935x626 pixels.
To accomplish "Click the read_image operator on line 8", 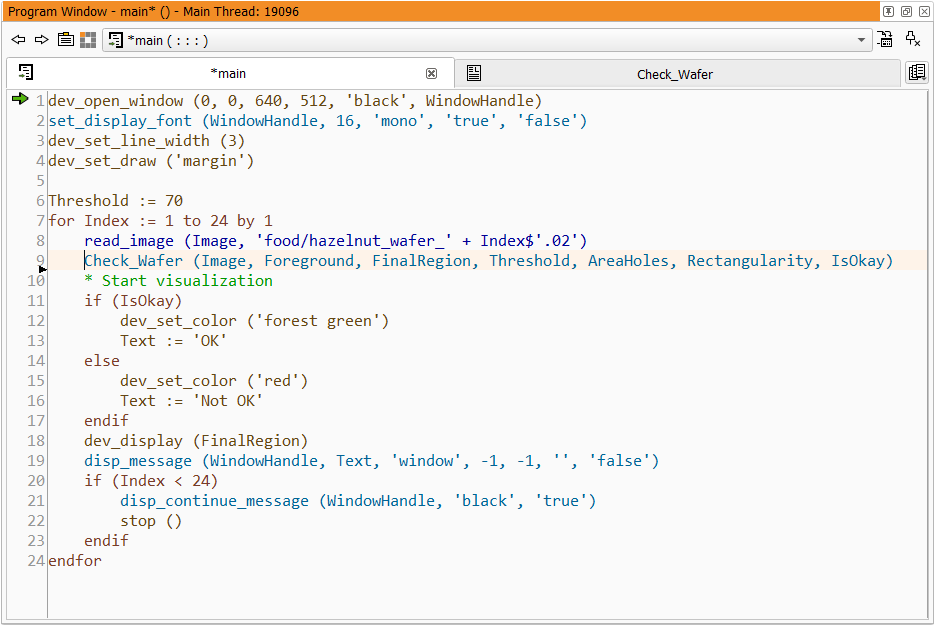I will pyautogui.click(x=129, y=241).
